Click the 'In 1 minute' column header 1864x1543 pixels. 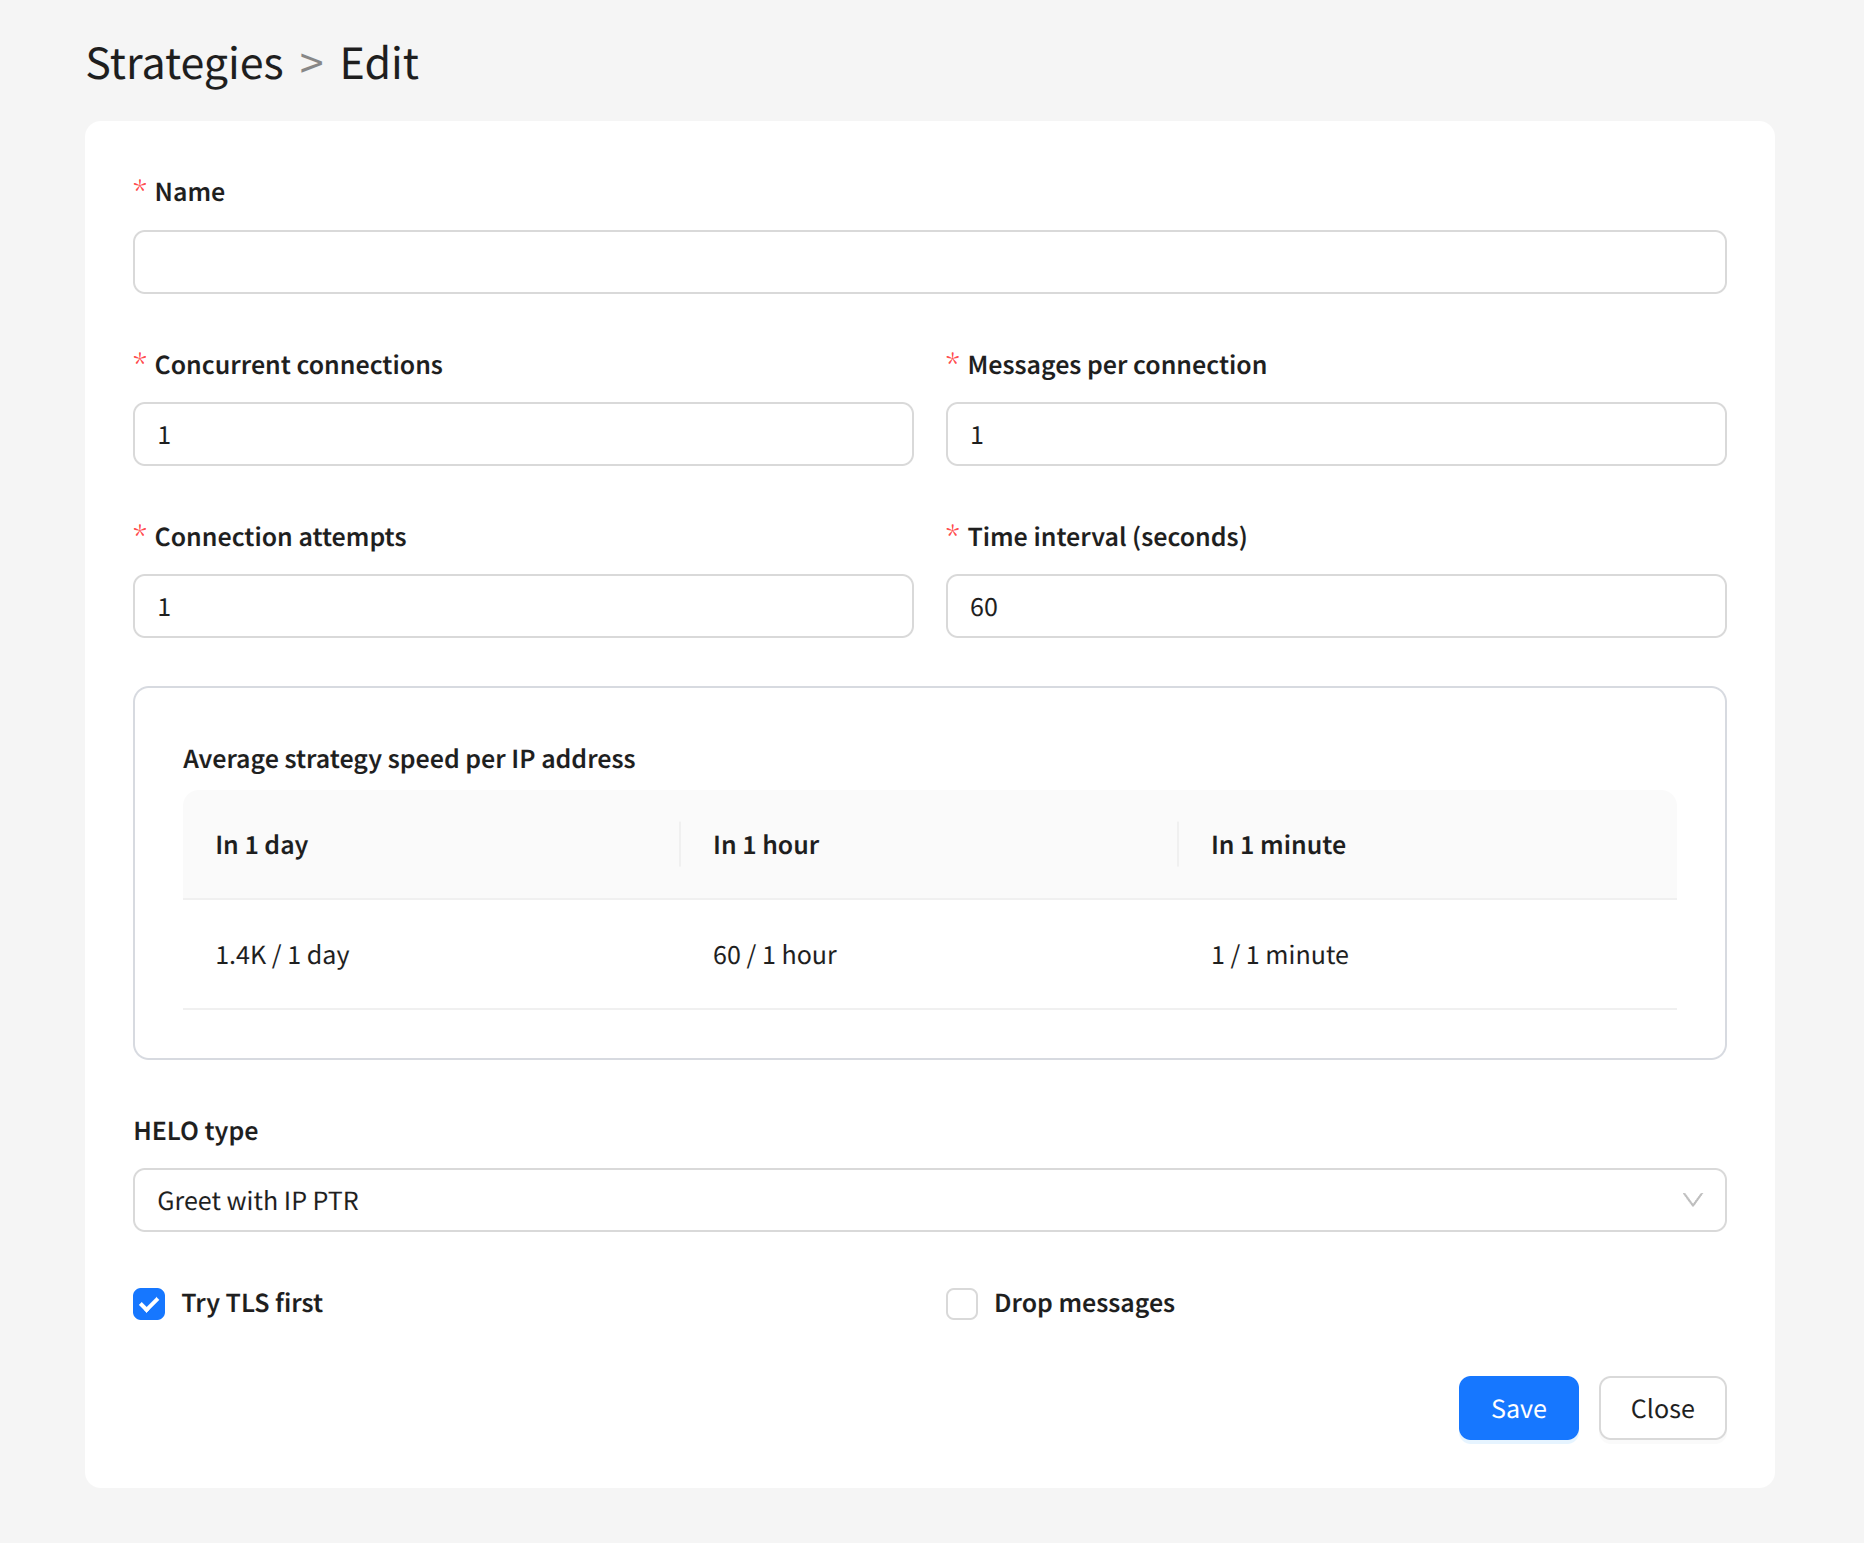1278,845
